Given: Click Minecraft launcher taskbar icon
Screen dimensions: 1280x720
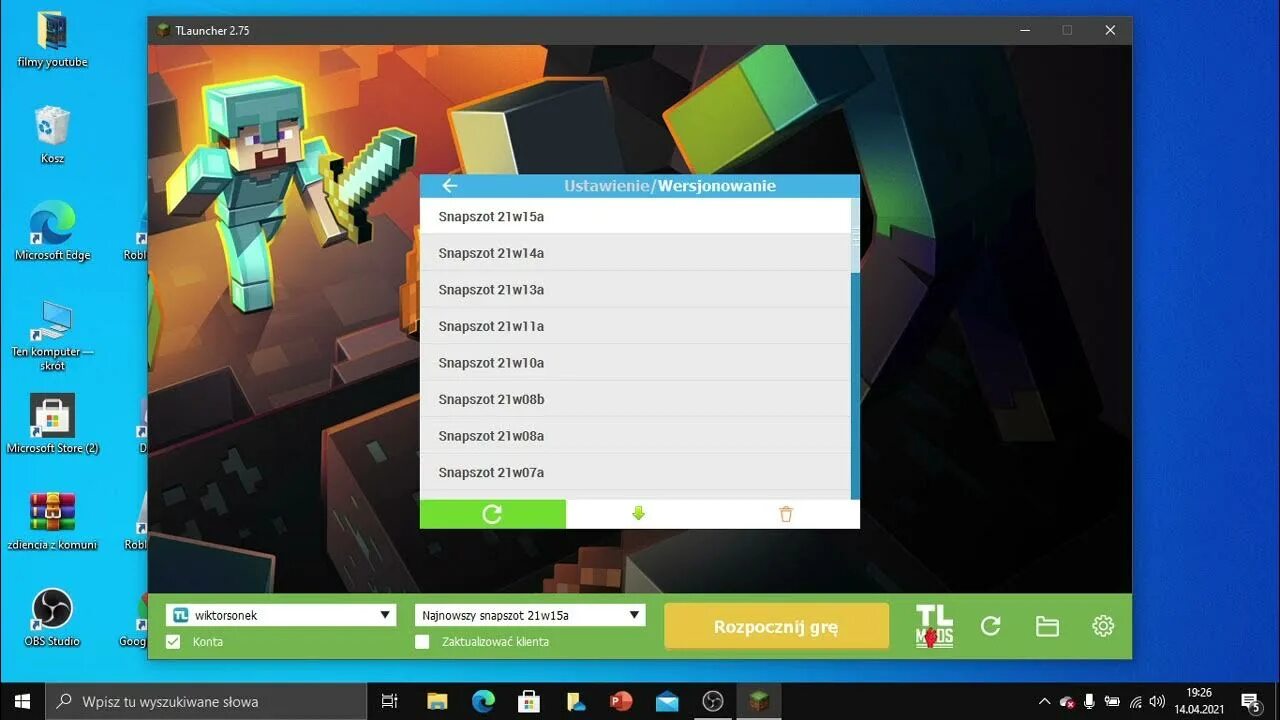Looking at the screenshot, I should pos(759,701).
